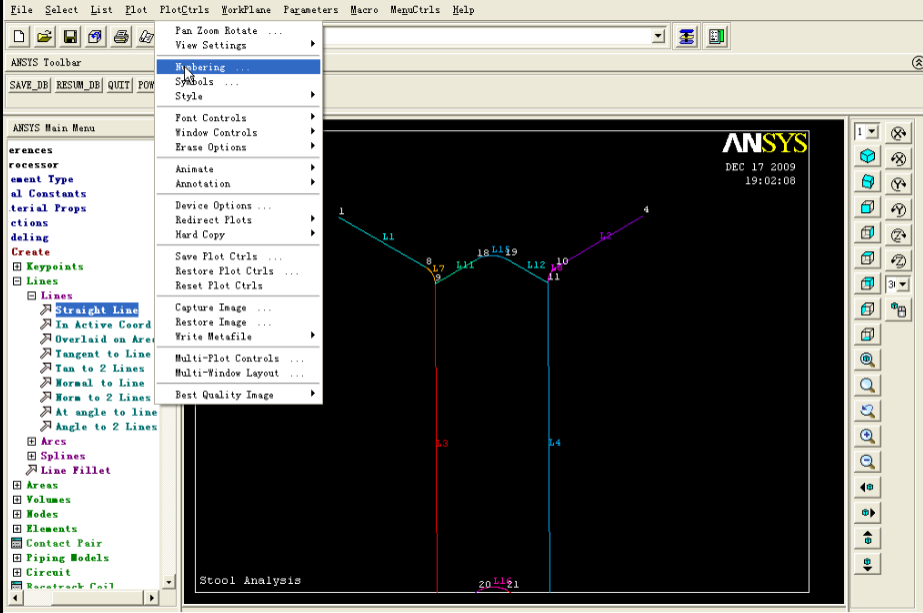The width and height of the screenshot is (923, 613).
Task: Select Straight Line in the Main Menu
Action: tap(97, 310)
